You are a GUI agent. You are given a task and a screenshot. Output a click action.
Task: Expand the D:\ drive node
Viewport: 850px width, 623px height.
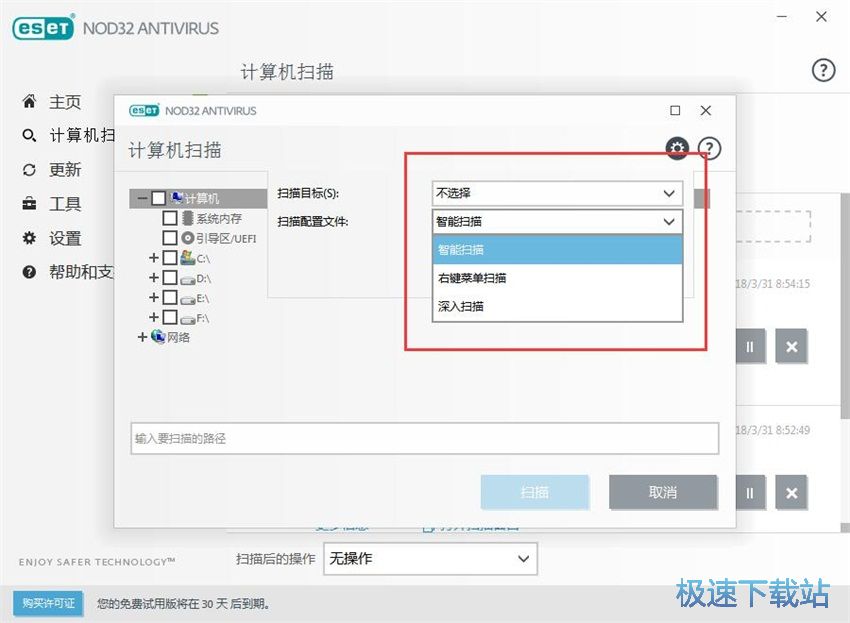tap(154, 277)
